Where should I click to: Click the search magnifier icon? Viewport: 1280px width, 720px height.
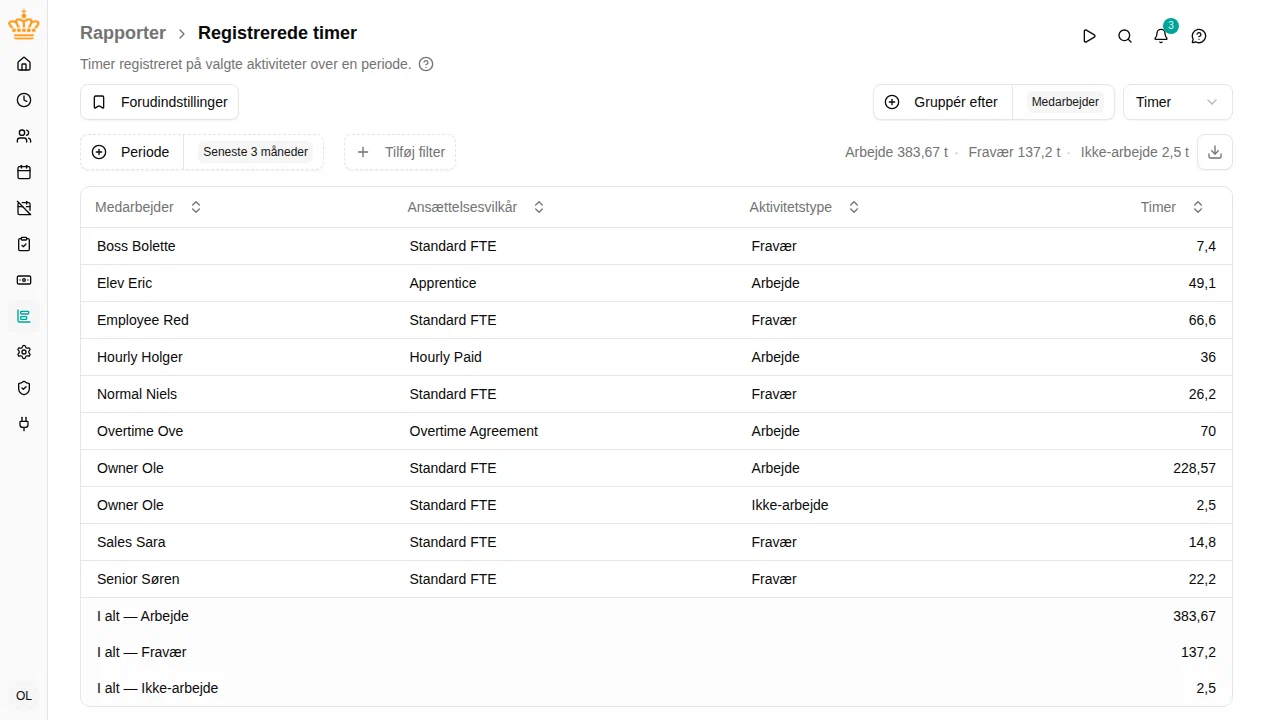1125,36
